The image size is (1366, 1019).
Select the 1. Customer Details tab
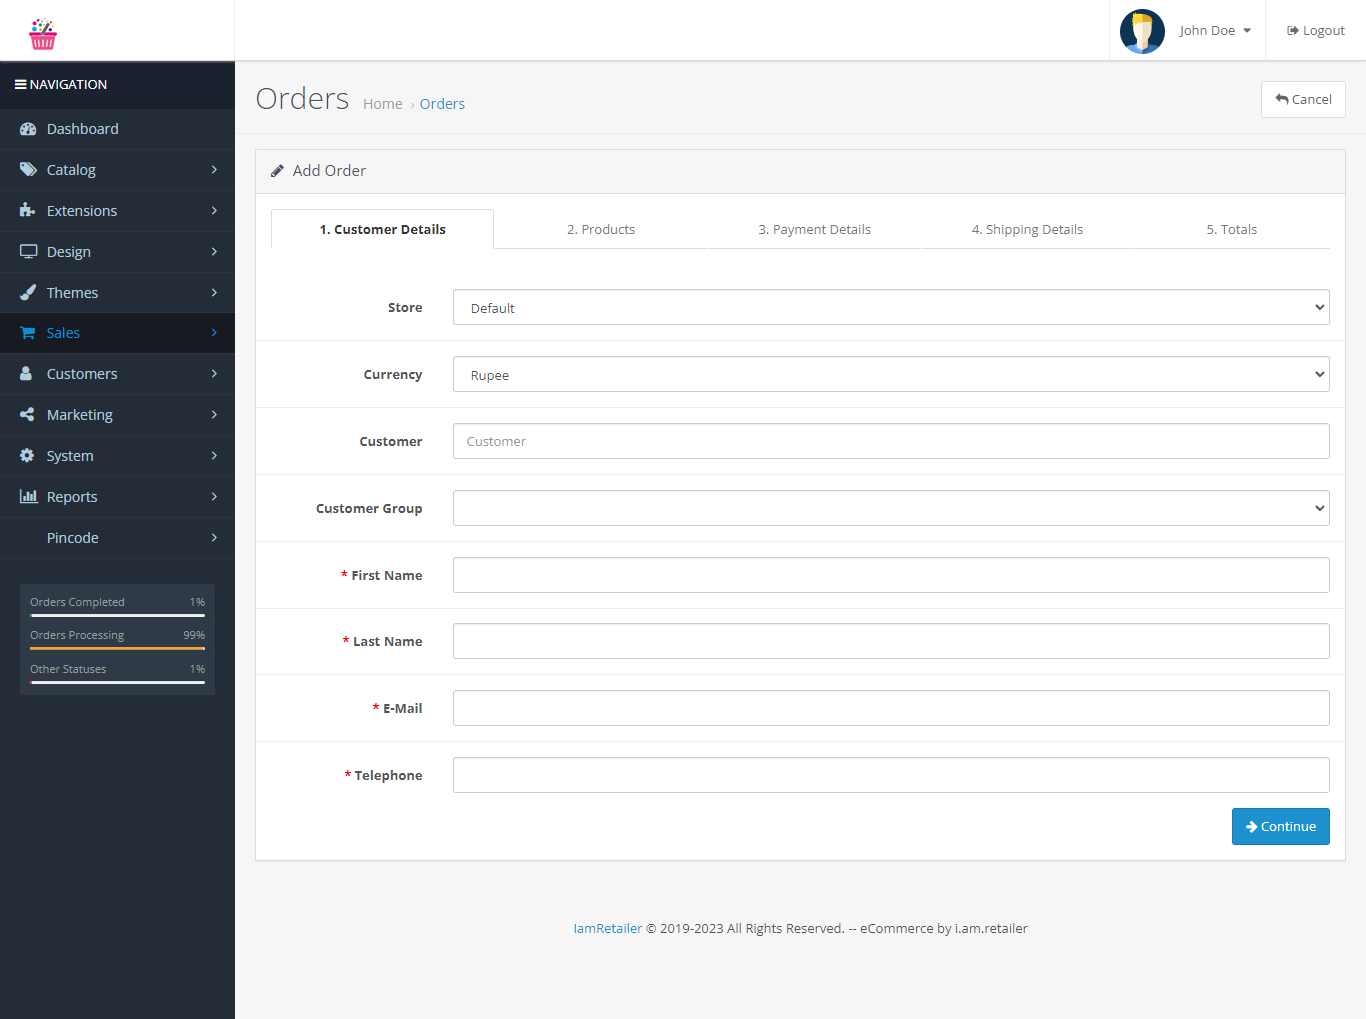coord(382,229)
